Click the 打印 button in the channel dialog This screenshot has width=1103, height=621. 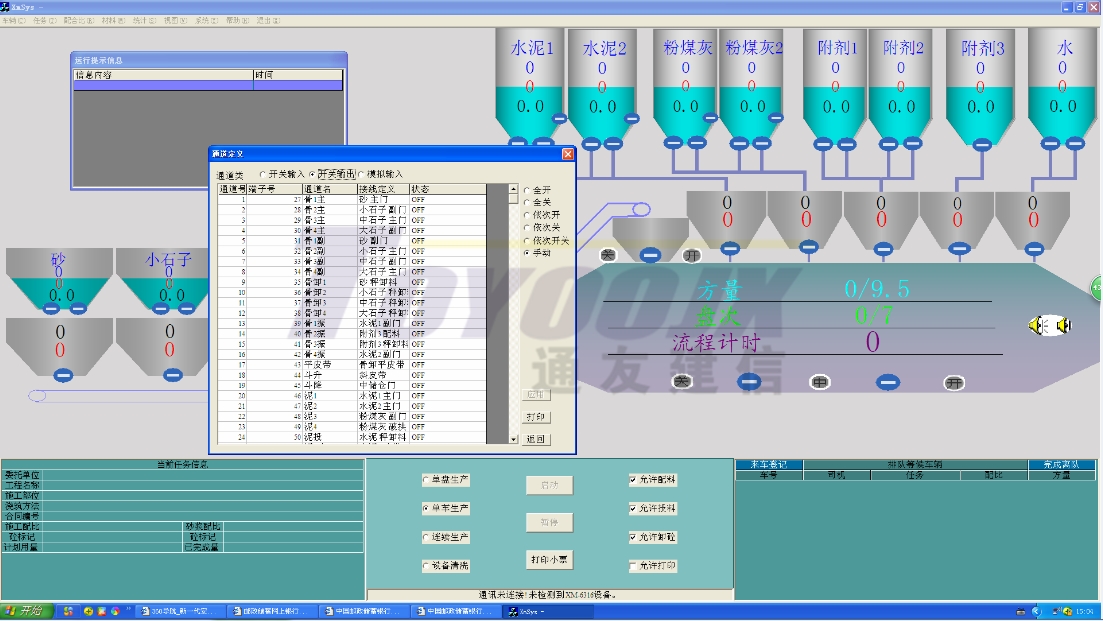click(x=536, y=417)
